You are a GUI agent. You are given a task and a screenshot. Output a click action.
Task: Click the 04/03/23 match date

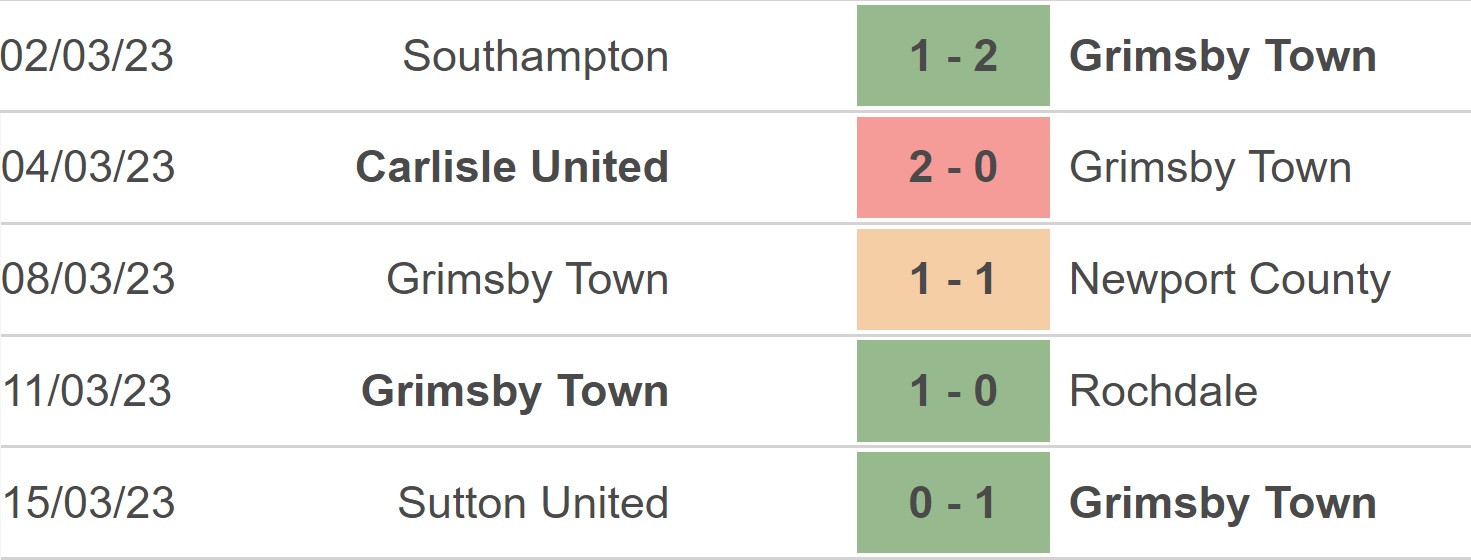[87, 167]
